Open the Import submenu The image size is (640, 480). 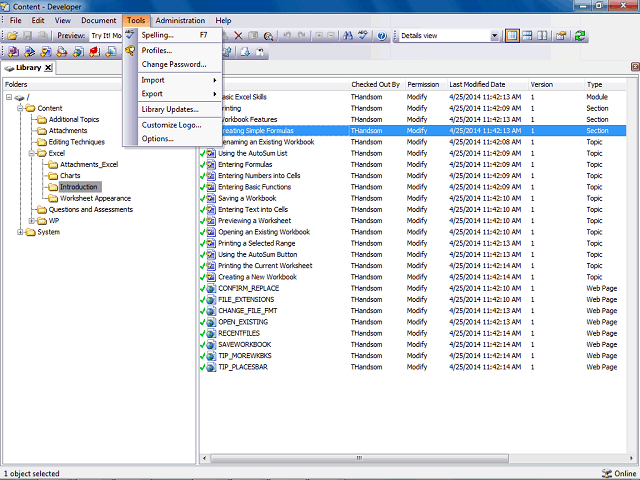[180, 80]
